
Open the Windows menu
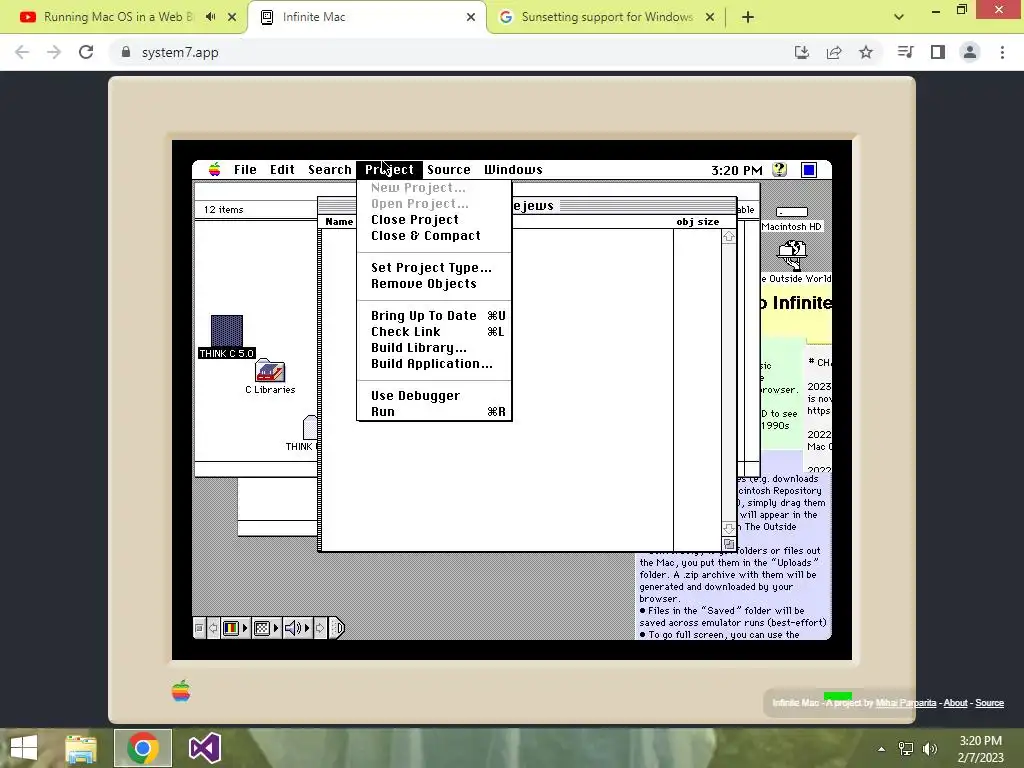(513, 170)
